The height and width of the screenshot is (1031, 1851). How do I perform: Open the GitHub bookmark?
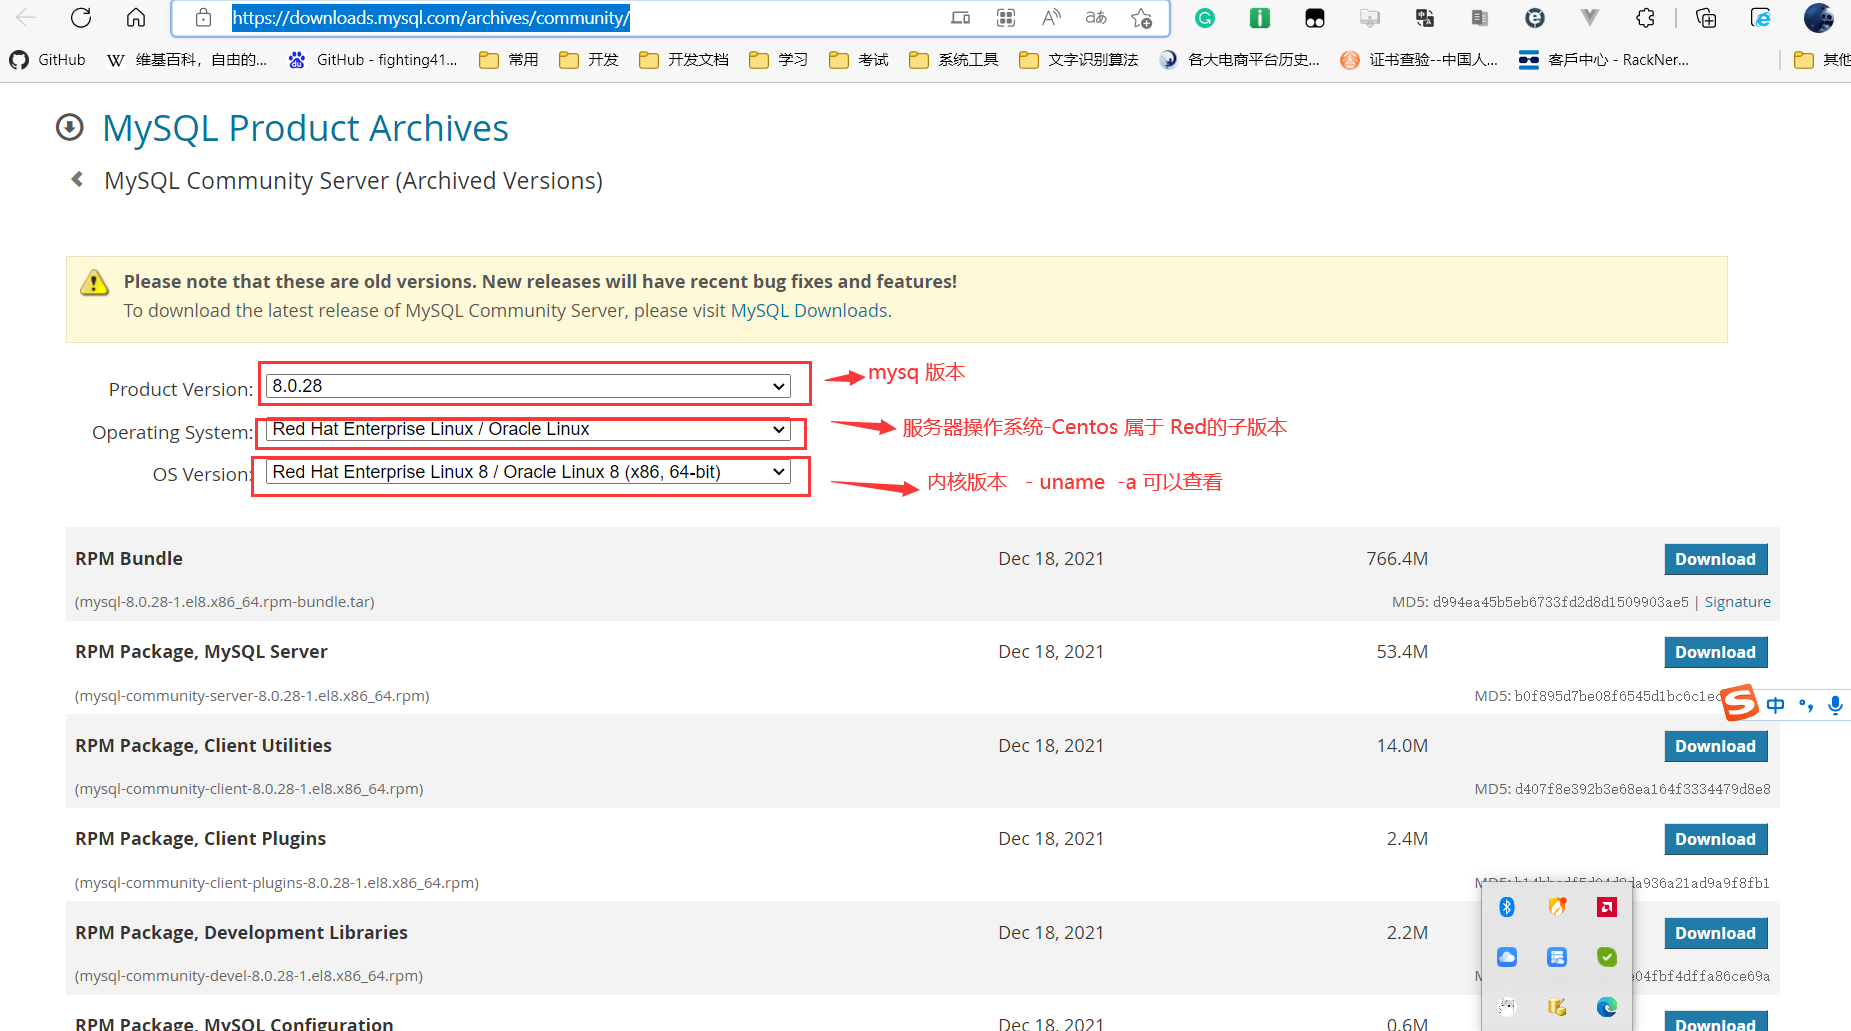[x=47, y=60]
